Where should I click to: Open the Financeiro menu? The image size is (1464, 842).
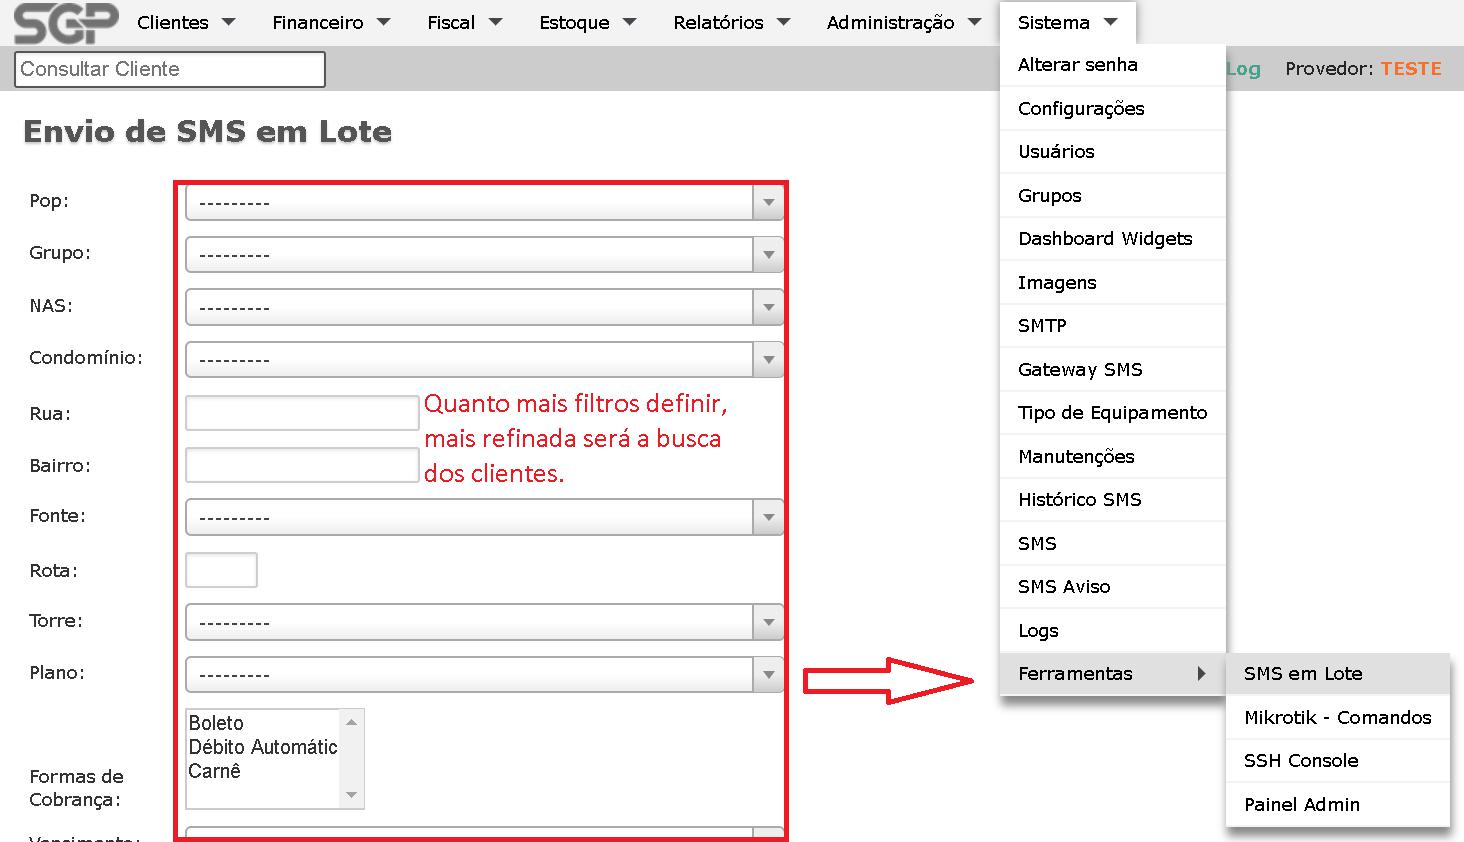(318, 23)
